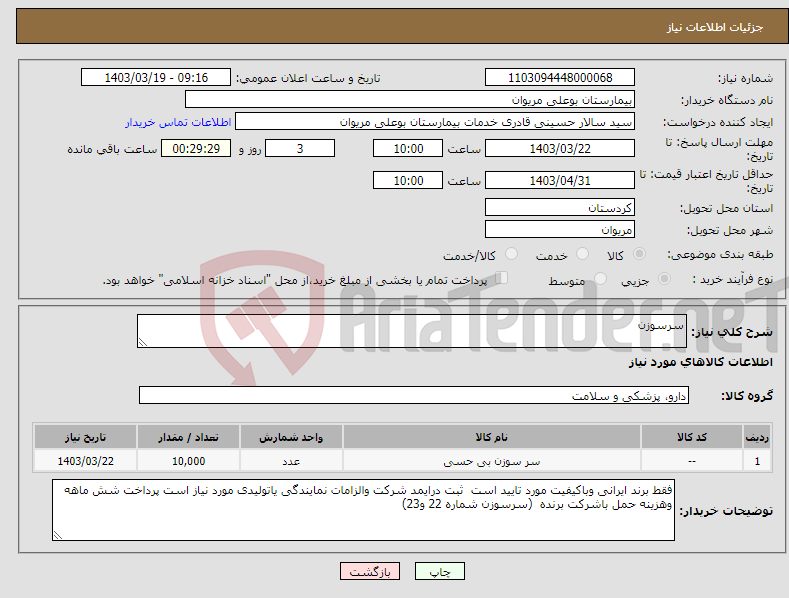Click the شماره نیاز field 1103094448000068
The image size is (789, 598).
point(560,78)
